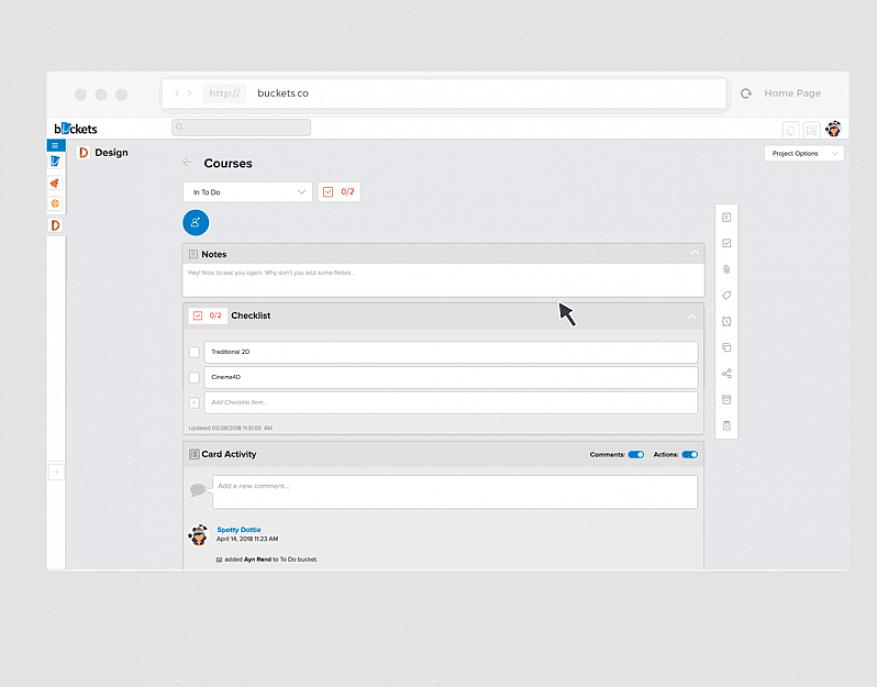Toggle the Actions switch

tap(690, 454)
